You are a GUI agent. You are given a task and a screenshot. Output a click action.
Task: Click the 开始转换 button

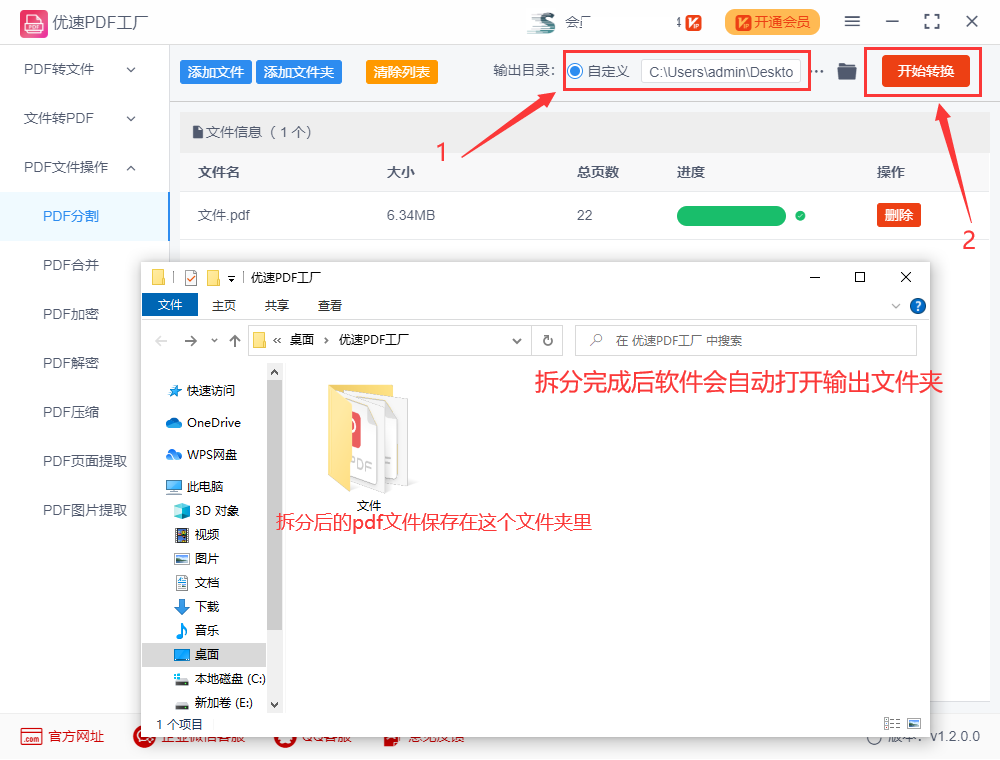[925, 71]
